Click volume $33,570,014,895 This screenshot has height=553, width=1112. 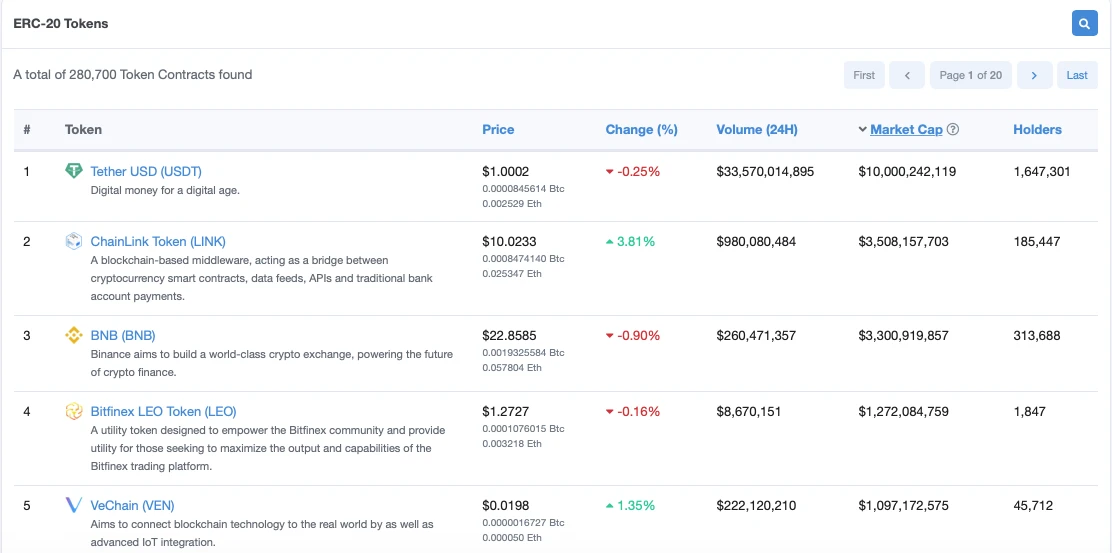point(765,171)
